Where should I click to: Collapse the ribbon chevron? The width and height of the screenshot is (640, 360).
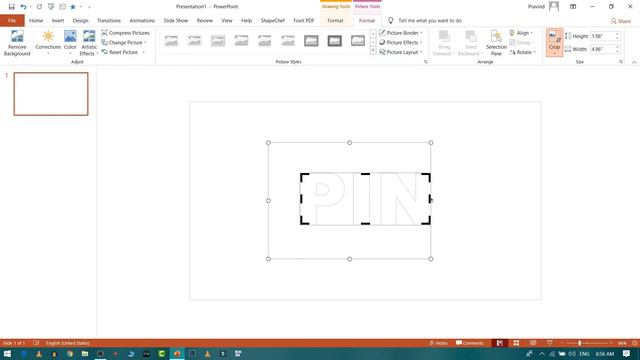coord(634,62)
